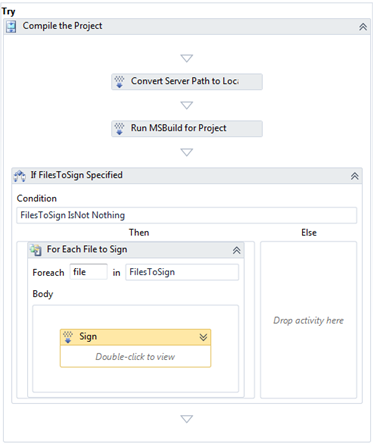This screenshot has width=373, height=444.
Task: Collapse the Compile the Project sequence
Action: 363,27
